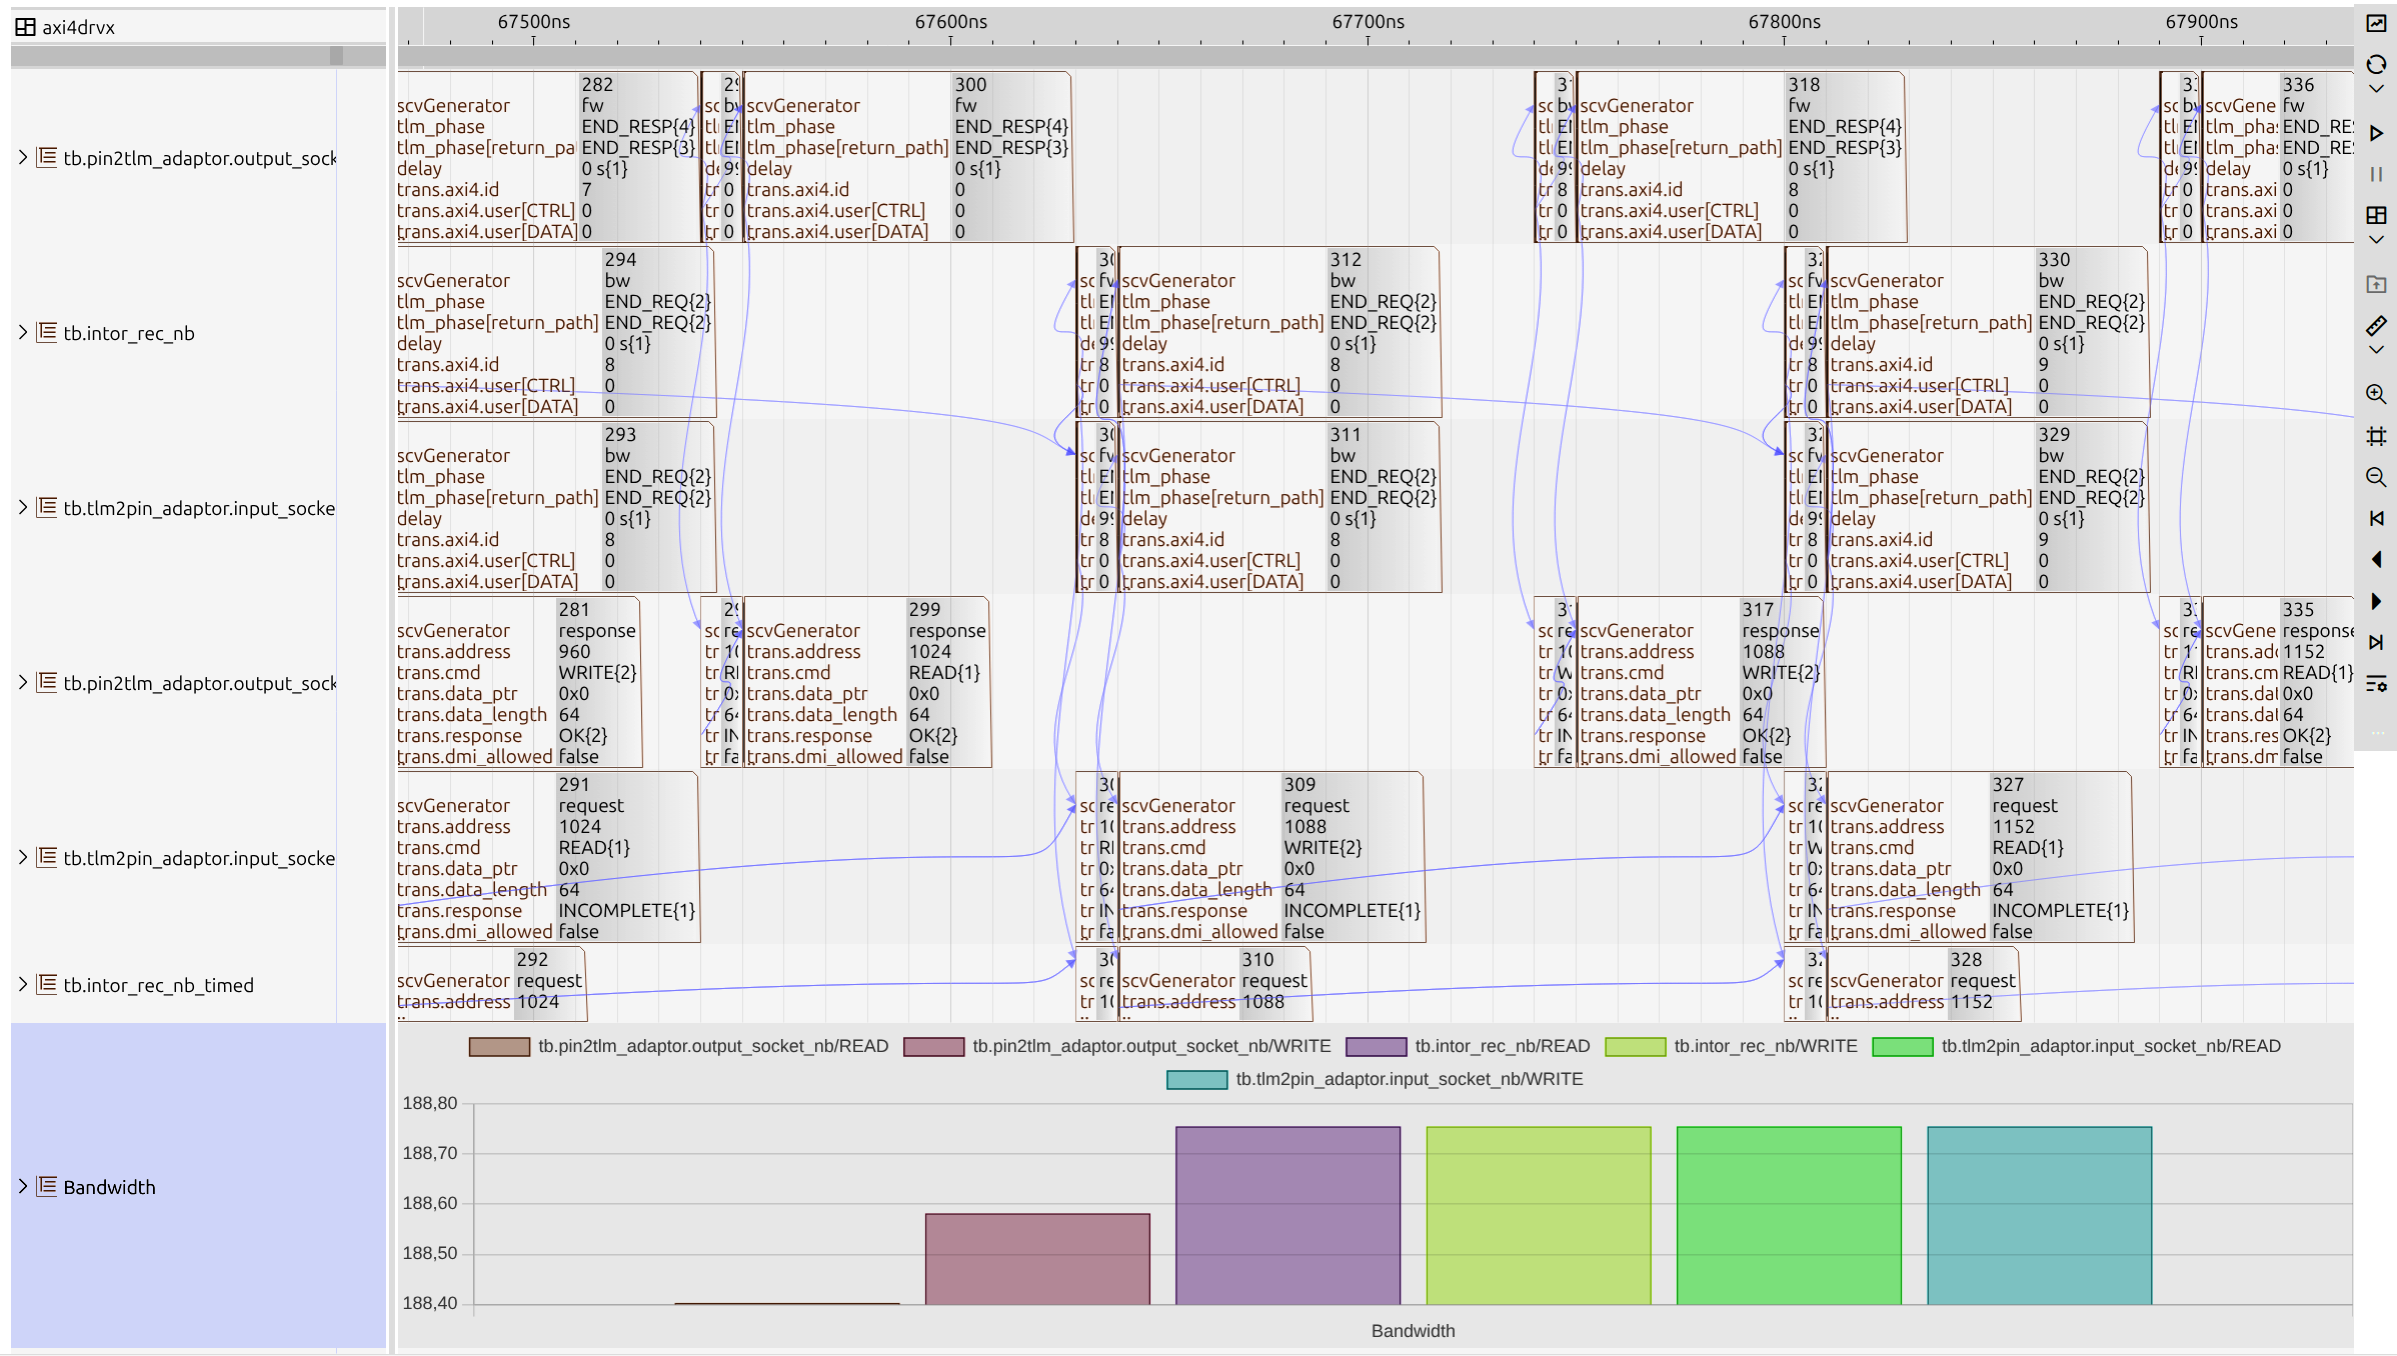Click the zoom in magnifier icon

coord(2376,394)
